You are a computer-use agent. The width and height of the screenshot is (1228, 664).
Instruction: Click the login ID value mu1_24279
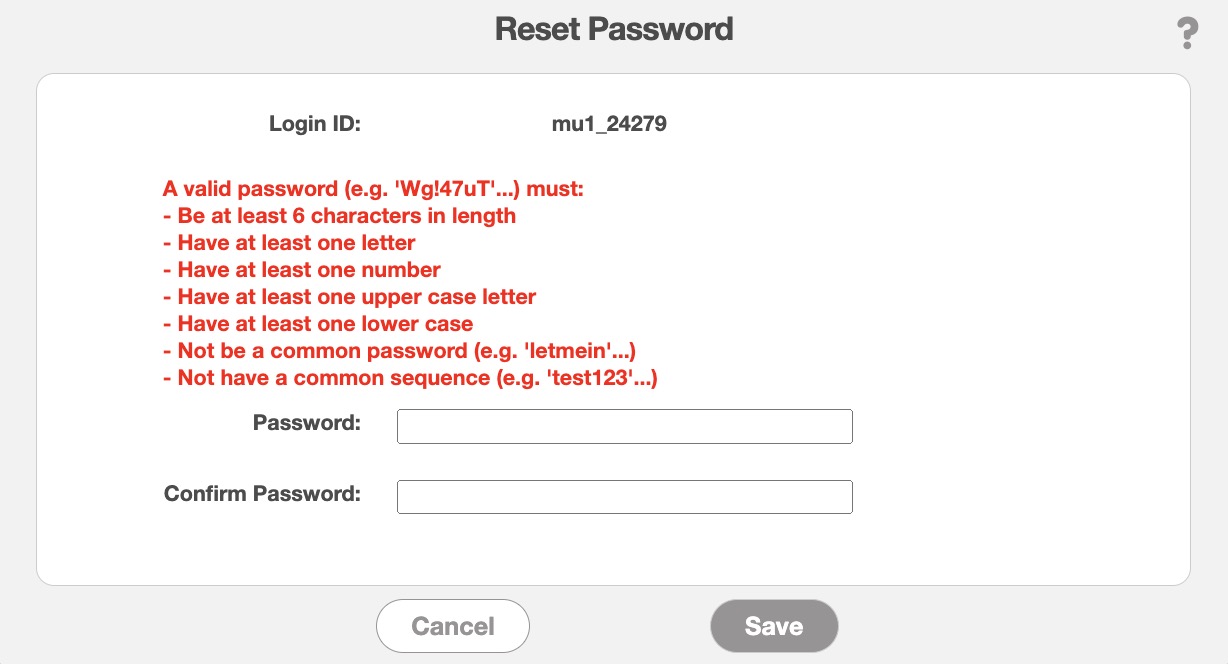(x=609, y=125)
